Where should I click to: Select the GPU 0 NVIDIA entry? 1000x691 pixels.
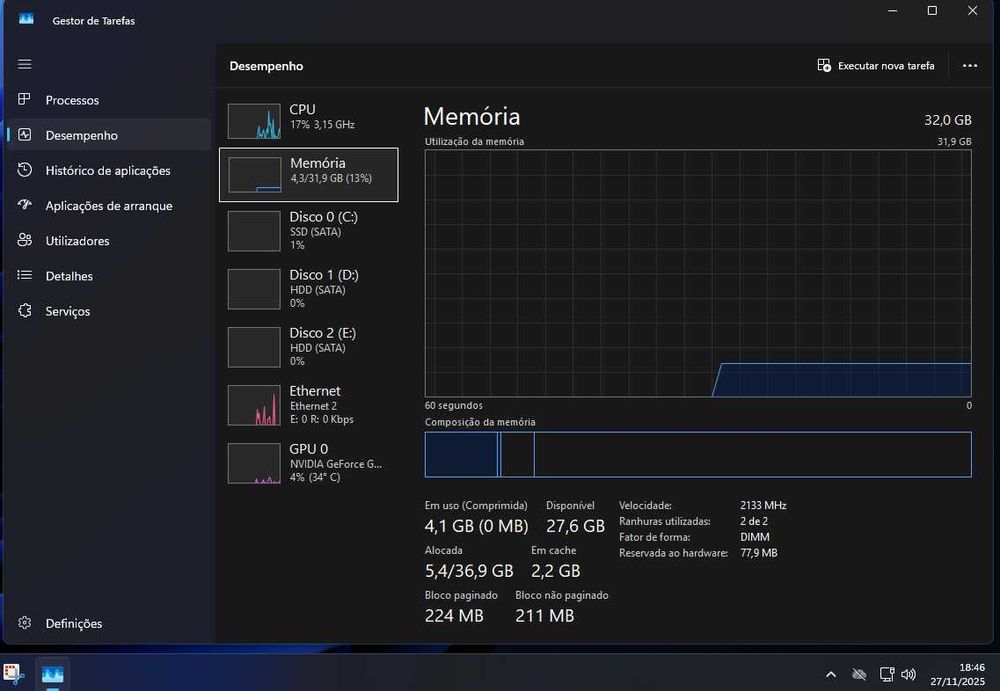(x=309, y=463)
